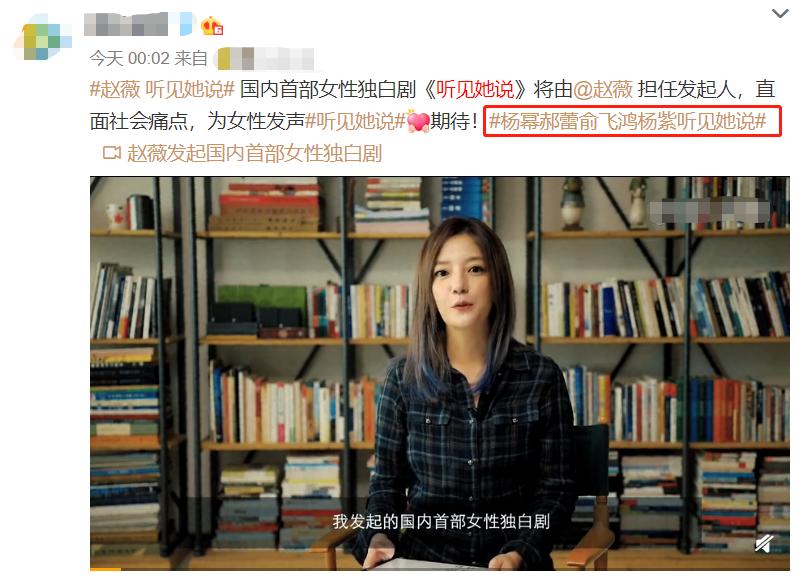The image size is (796, 579).
Task: Click the blurred watermark on the video
Action: click(x=710, y=211)
